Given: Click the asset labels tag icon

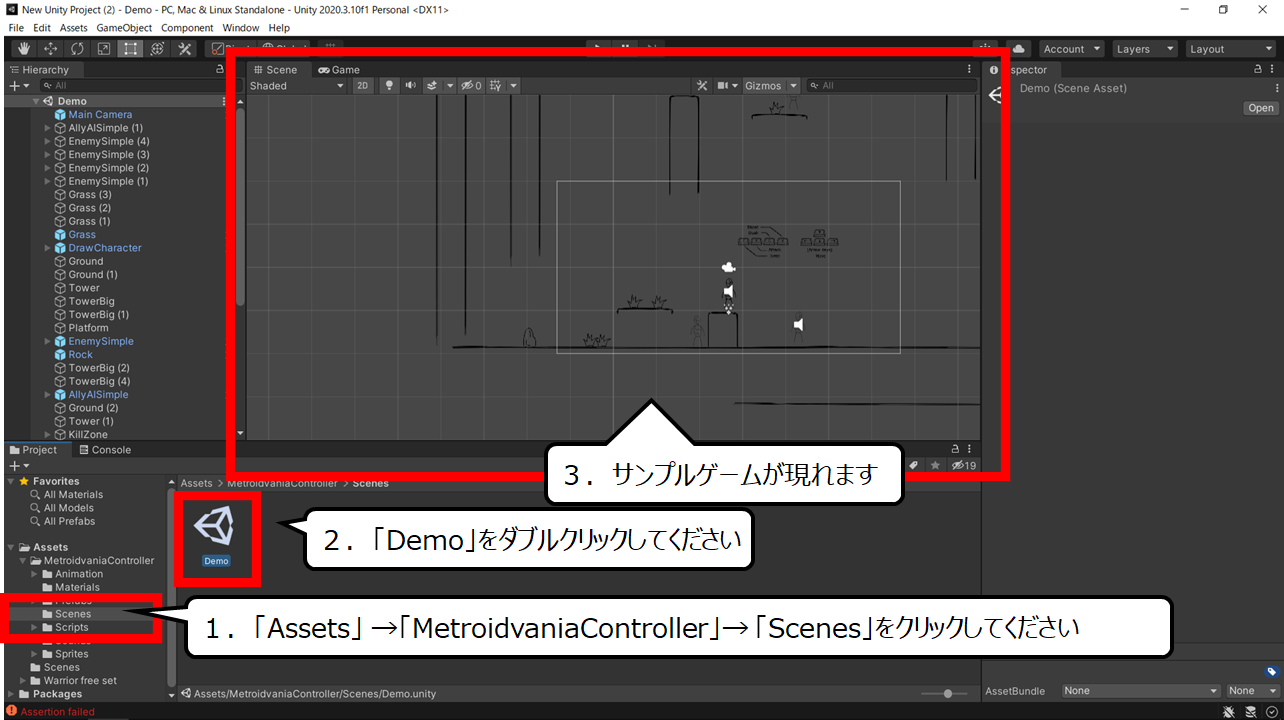Looking at the screenshot, I should [1272, 672].
